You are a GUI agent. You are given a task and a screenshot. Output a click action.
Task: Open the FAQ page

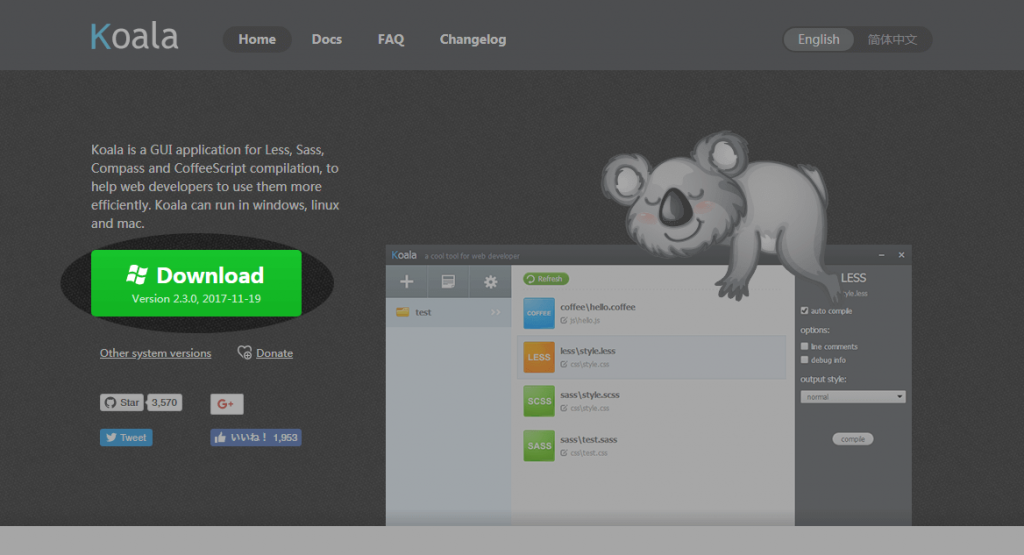(391, 39)
